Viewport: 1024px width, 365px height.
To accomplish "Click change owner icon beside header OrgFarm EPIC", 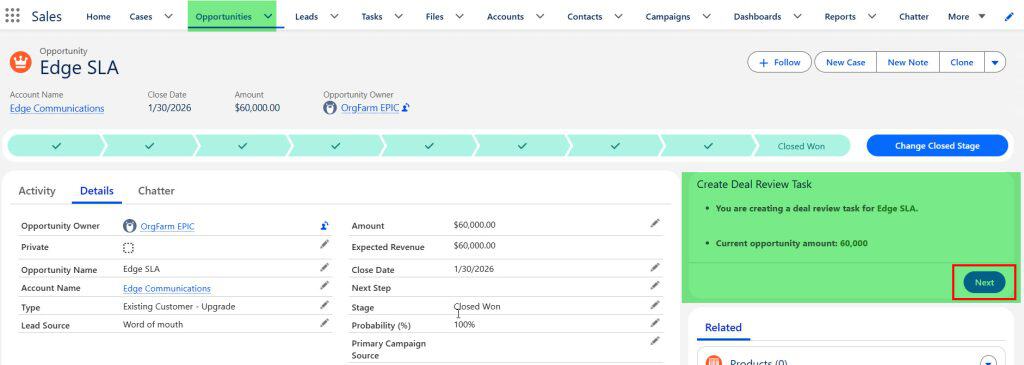I will coord(406,108).
